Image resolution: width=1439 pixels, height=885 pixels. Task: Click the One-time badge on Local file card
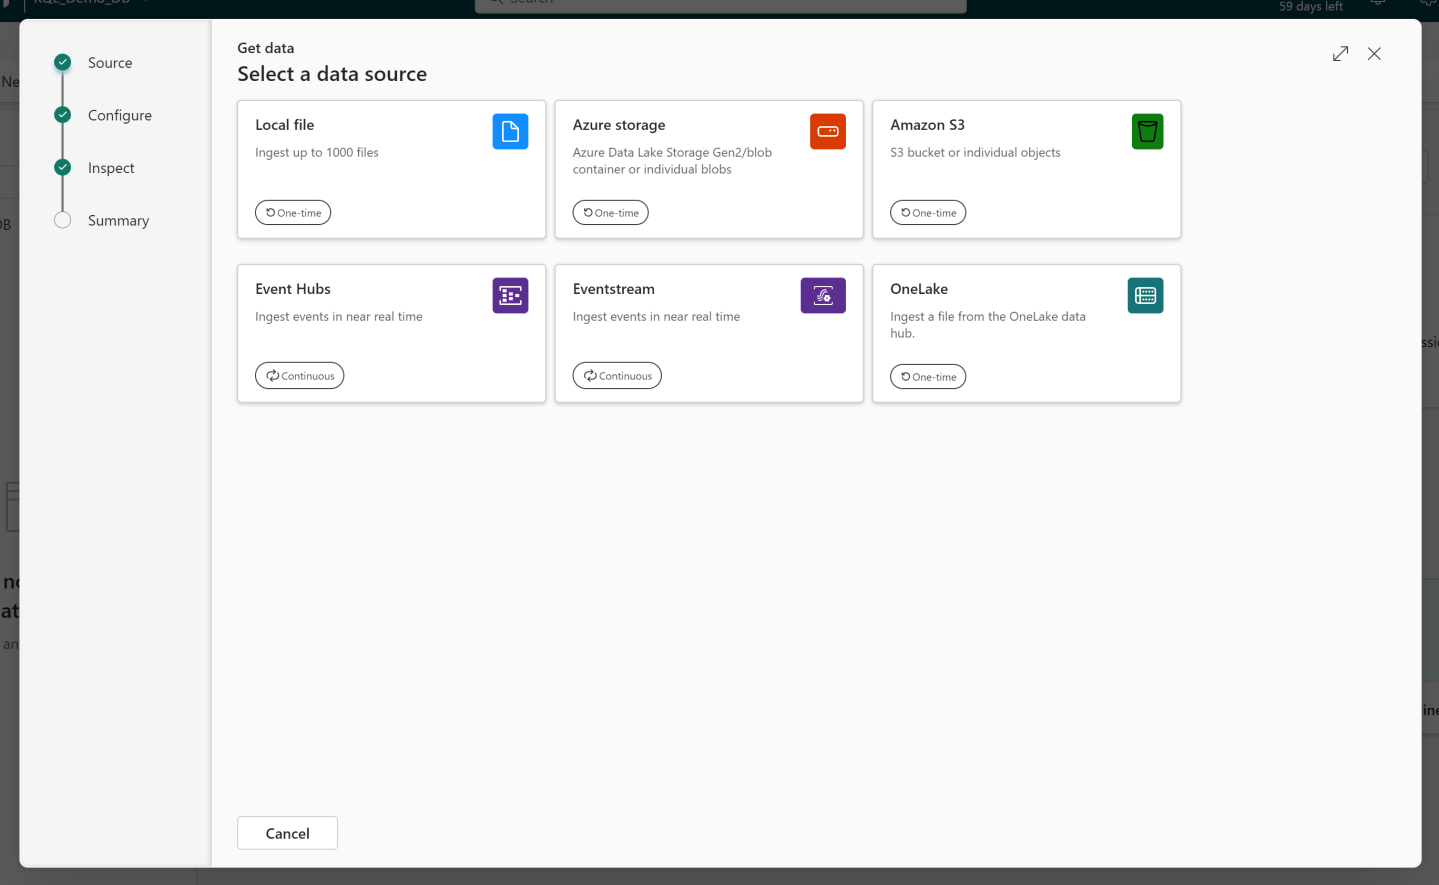click(x=293, y=213)
